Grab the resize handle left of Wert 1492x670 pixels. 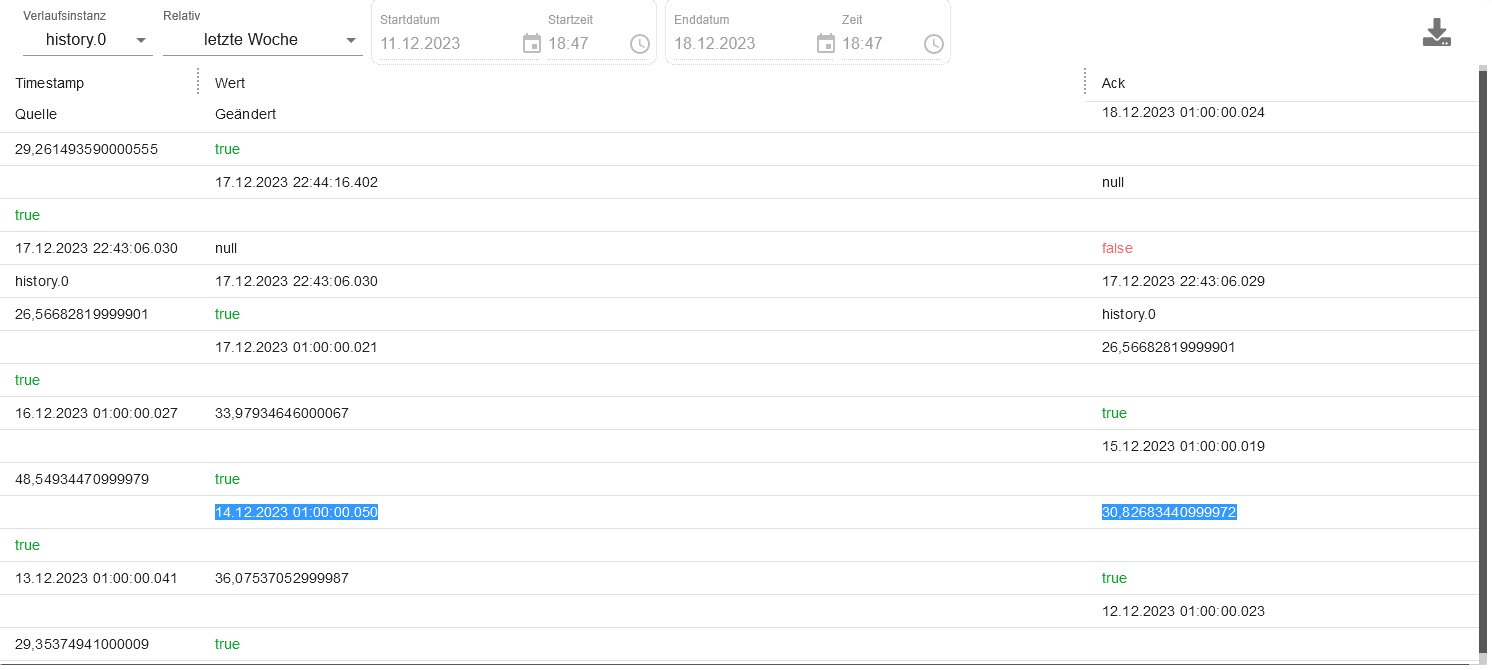point(199,81)
